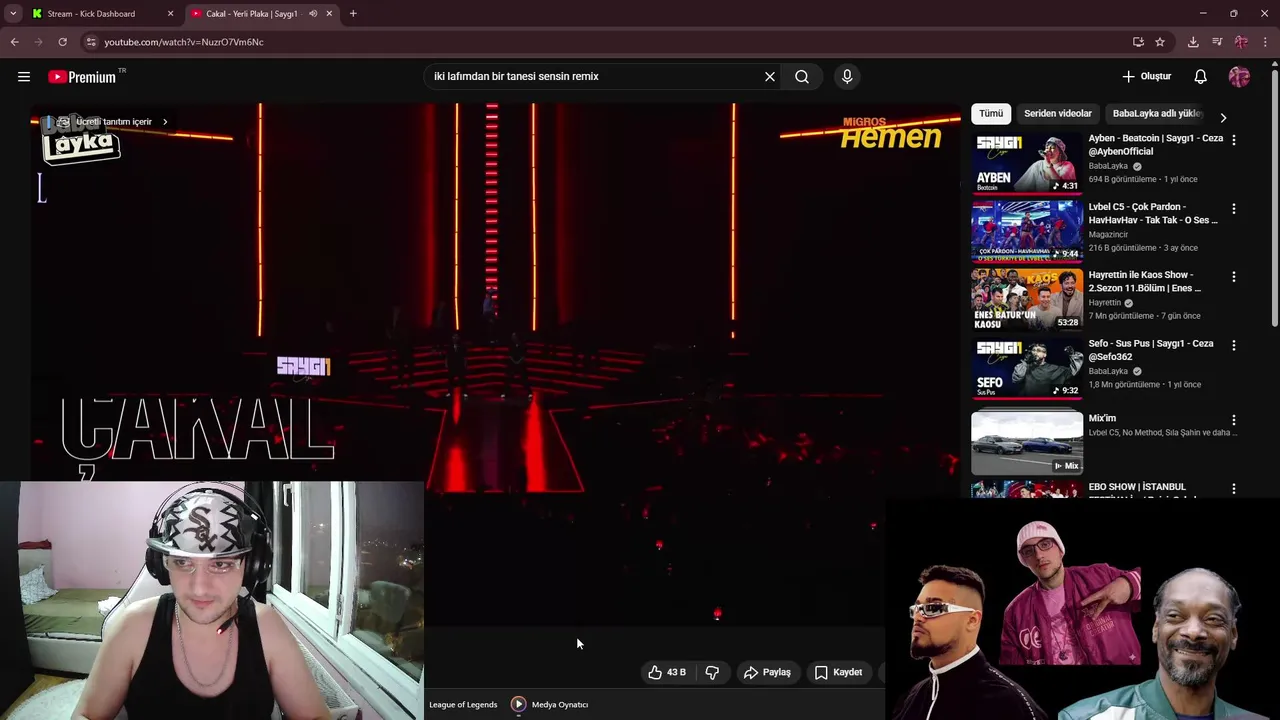Open the tab search dropdown arrow

coord(13,14)
